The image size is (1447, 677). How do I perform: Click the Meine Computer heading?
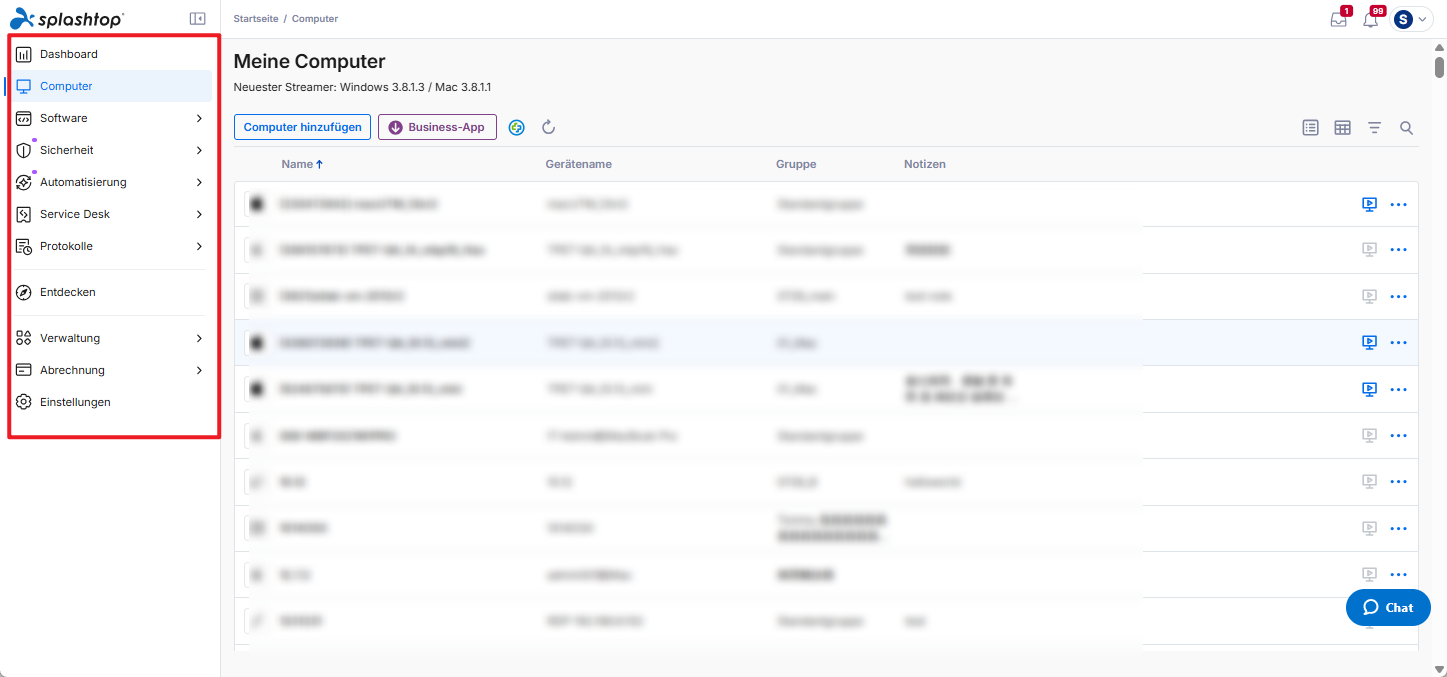[309, 62]
